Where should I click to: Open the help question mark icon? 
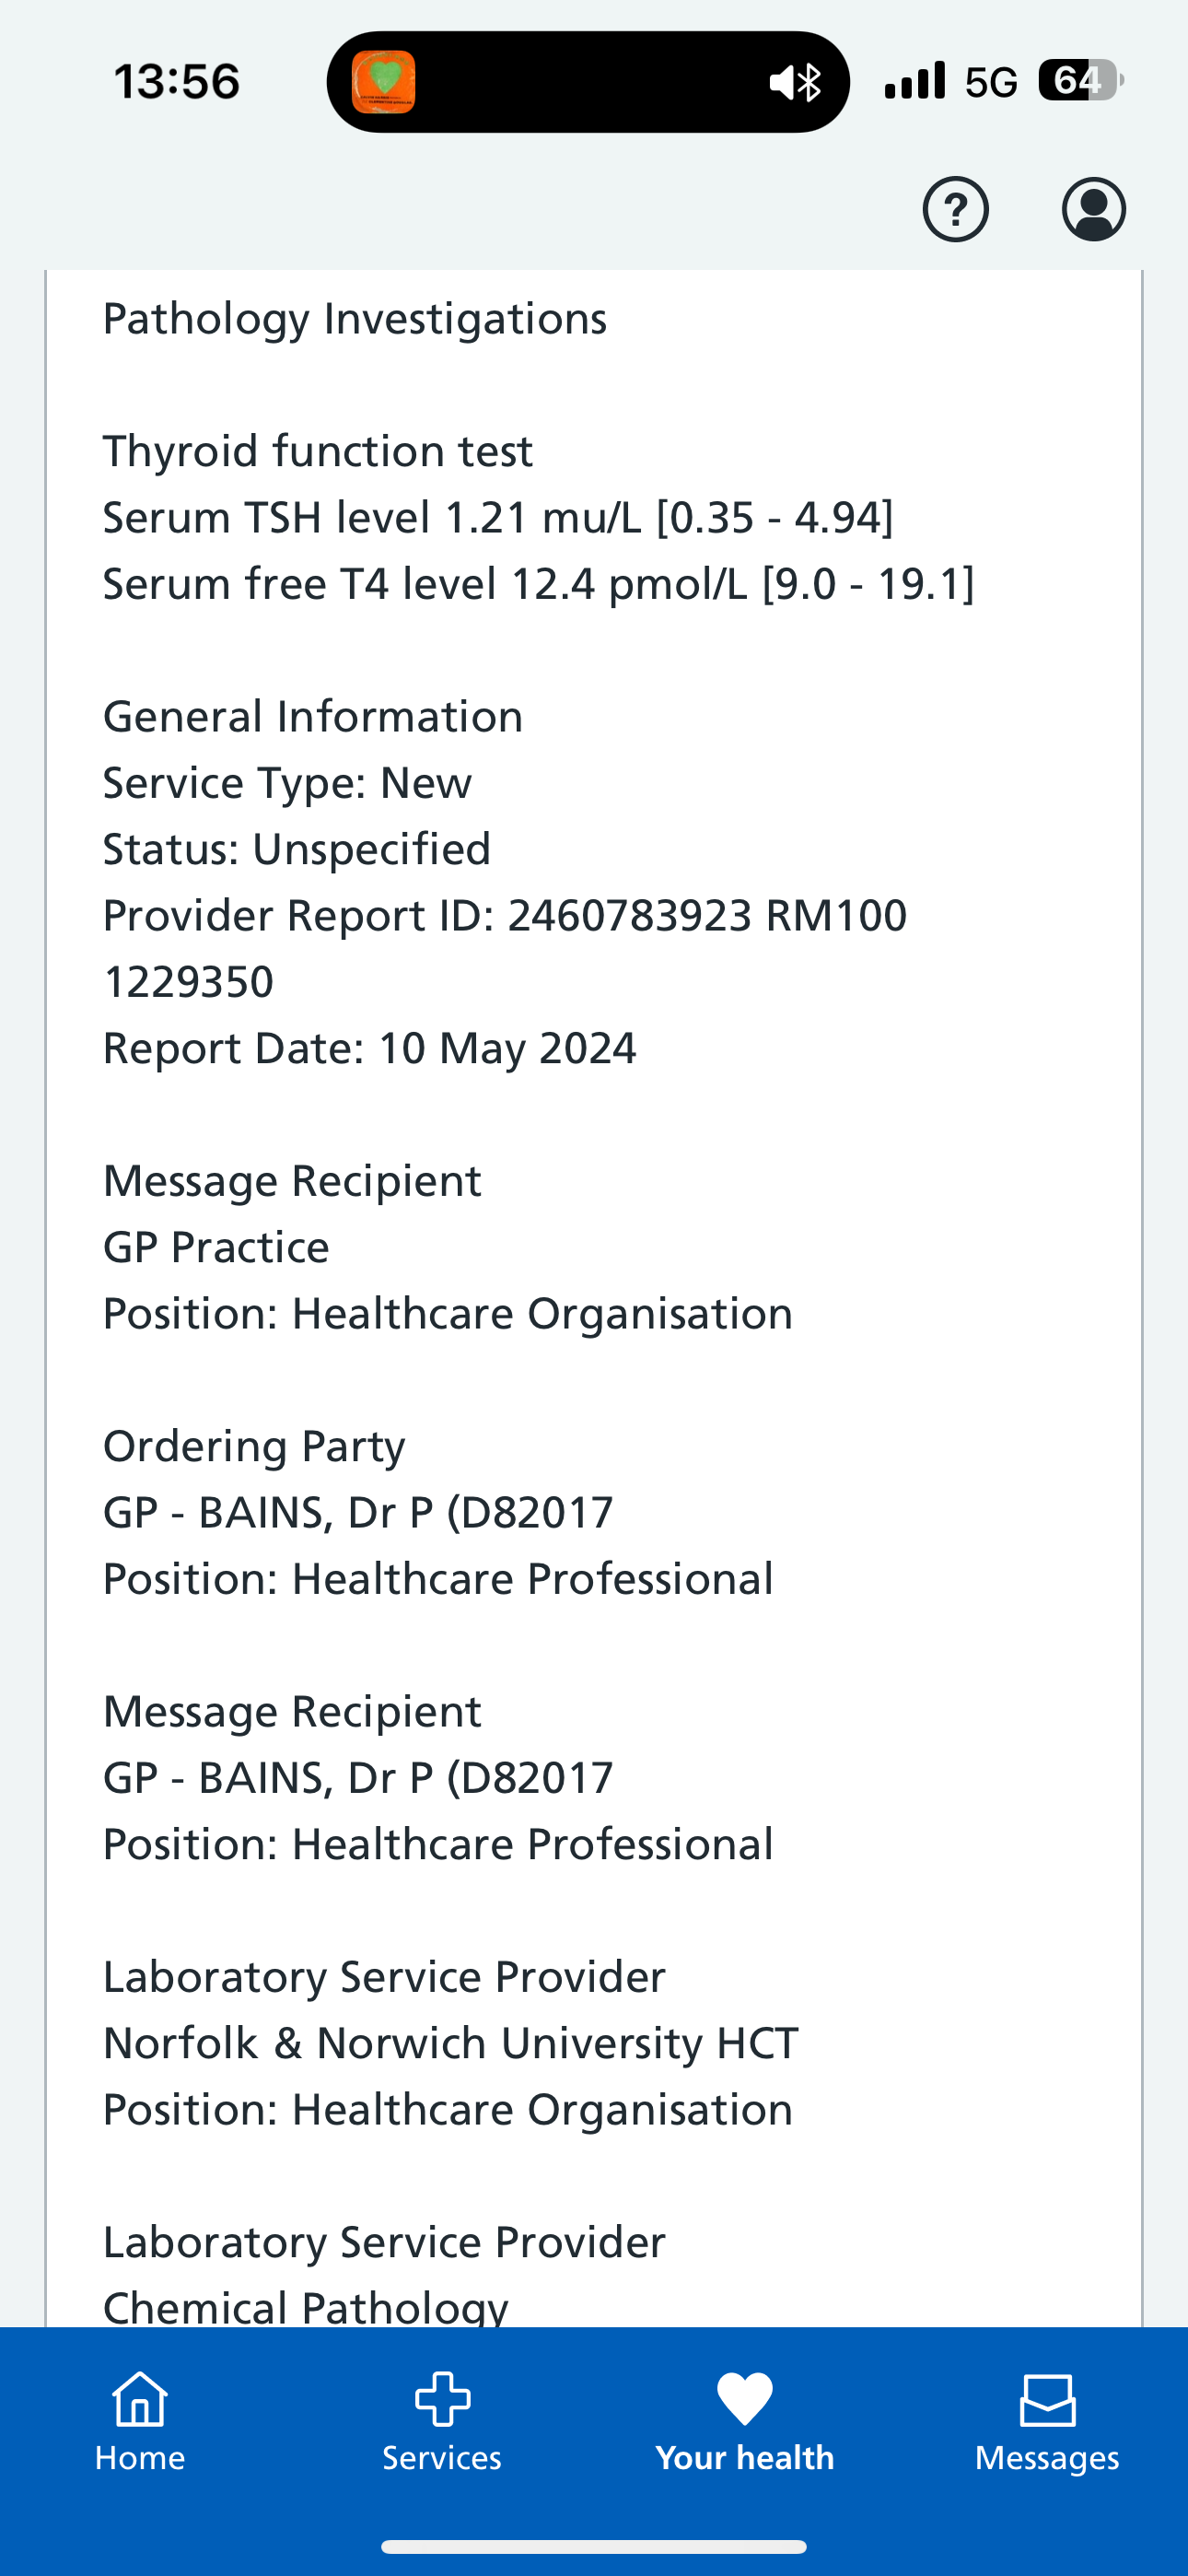[955, 209]
